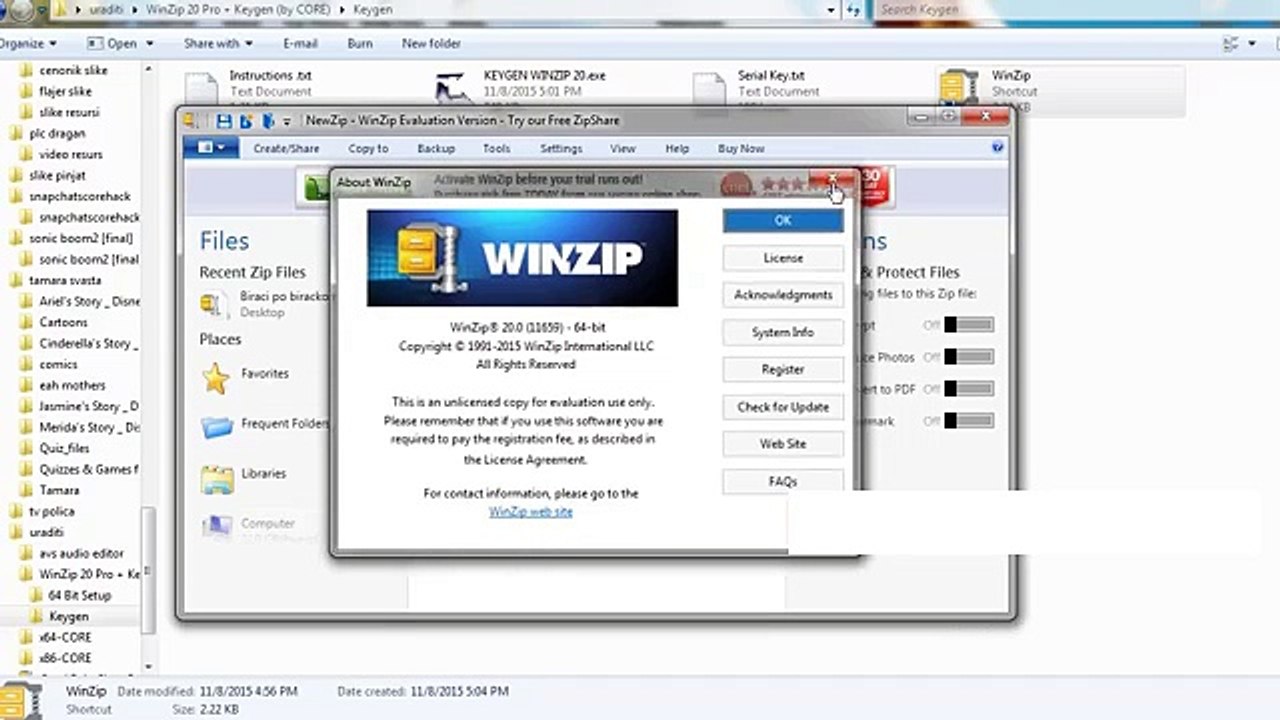Confirm the About WinZip dialog with OK

pos(783,221)
